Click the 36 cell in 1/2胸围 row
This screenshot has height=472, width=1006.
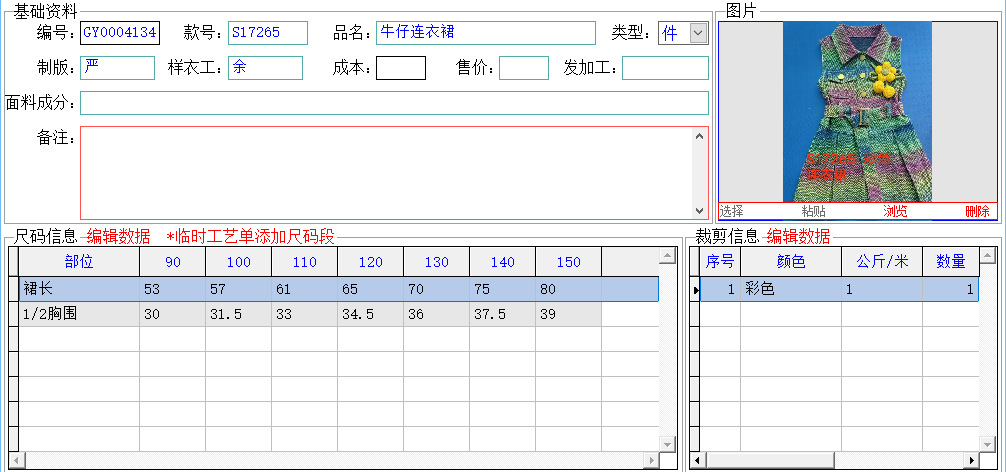click(x=437, y=314)
